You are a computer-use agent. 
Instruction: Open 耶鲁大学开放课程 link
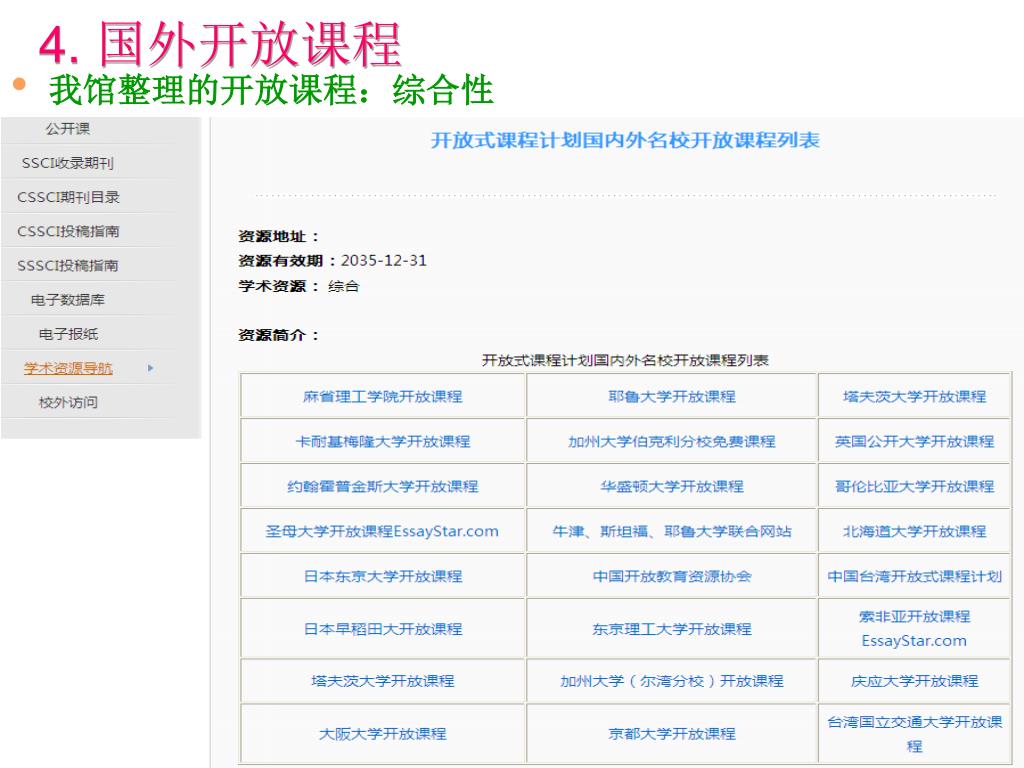click(x=672, y=396)
